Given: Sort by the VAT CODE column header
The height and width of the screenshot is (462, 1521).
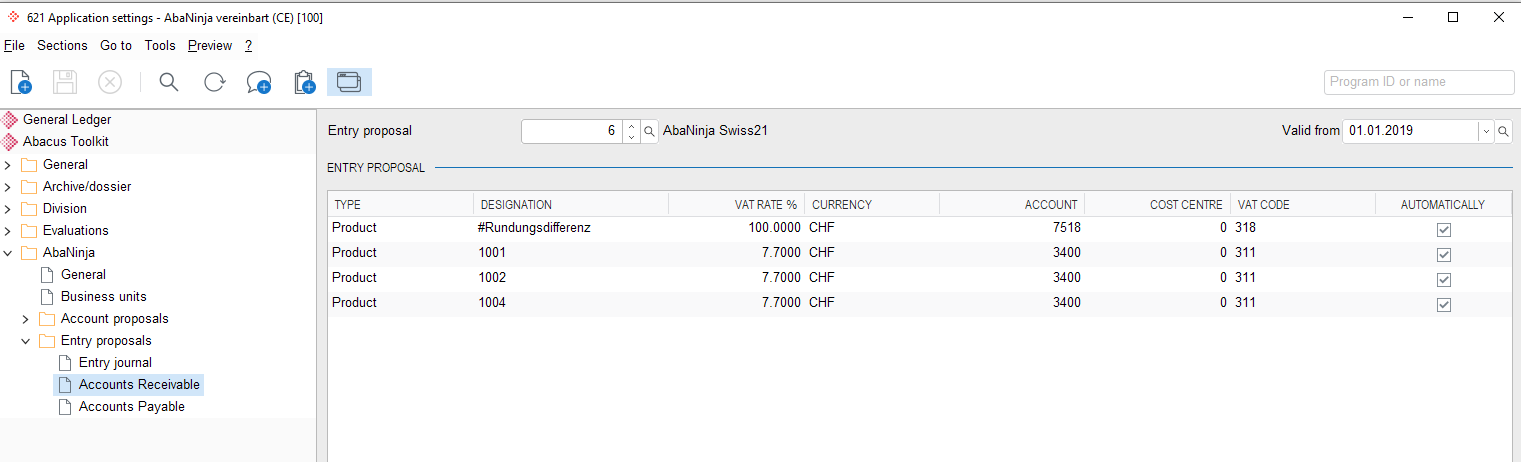Looking at the screenshot, I should click(x=1302, y=204).
